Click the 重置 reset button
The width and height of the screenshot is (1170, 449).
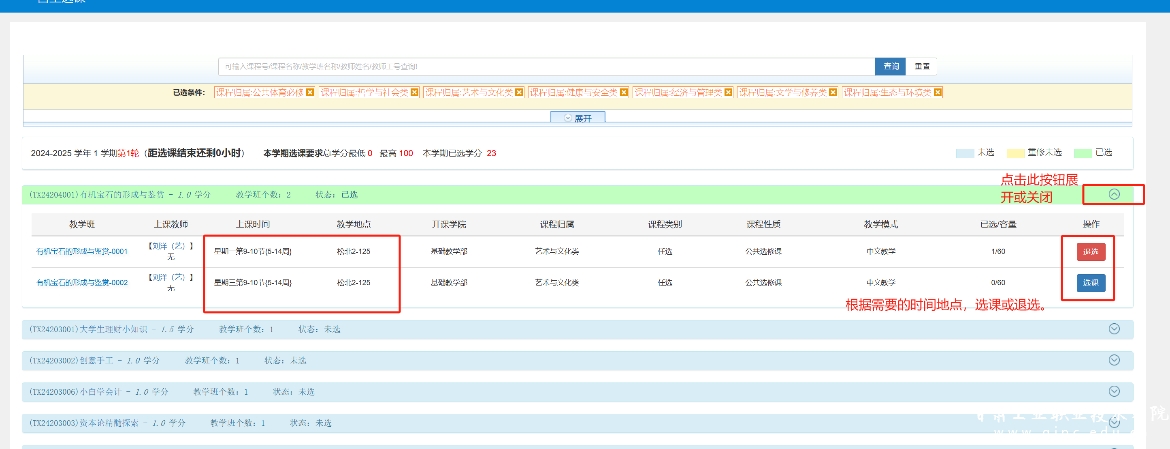click(922, 66)
